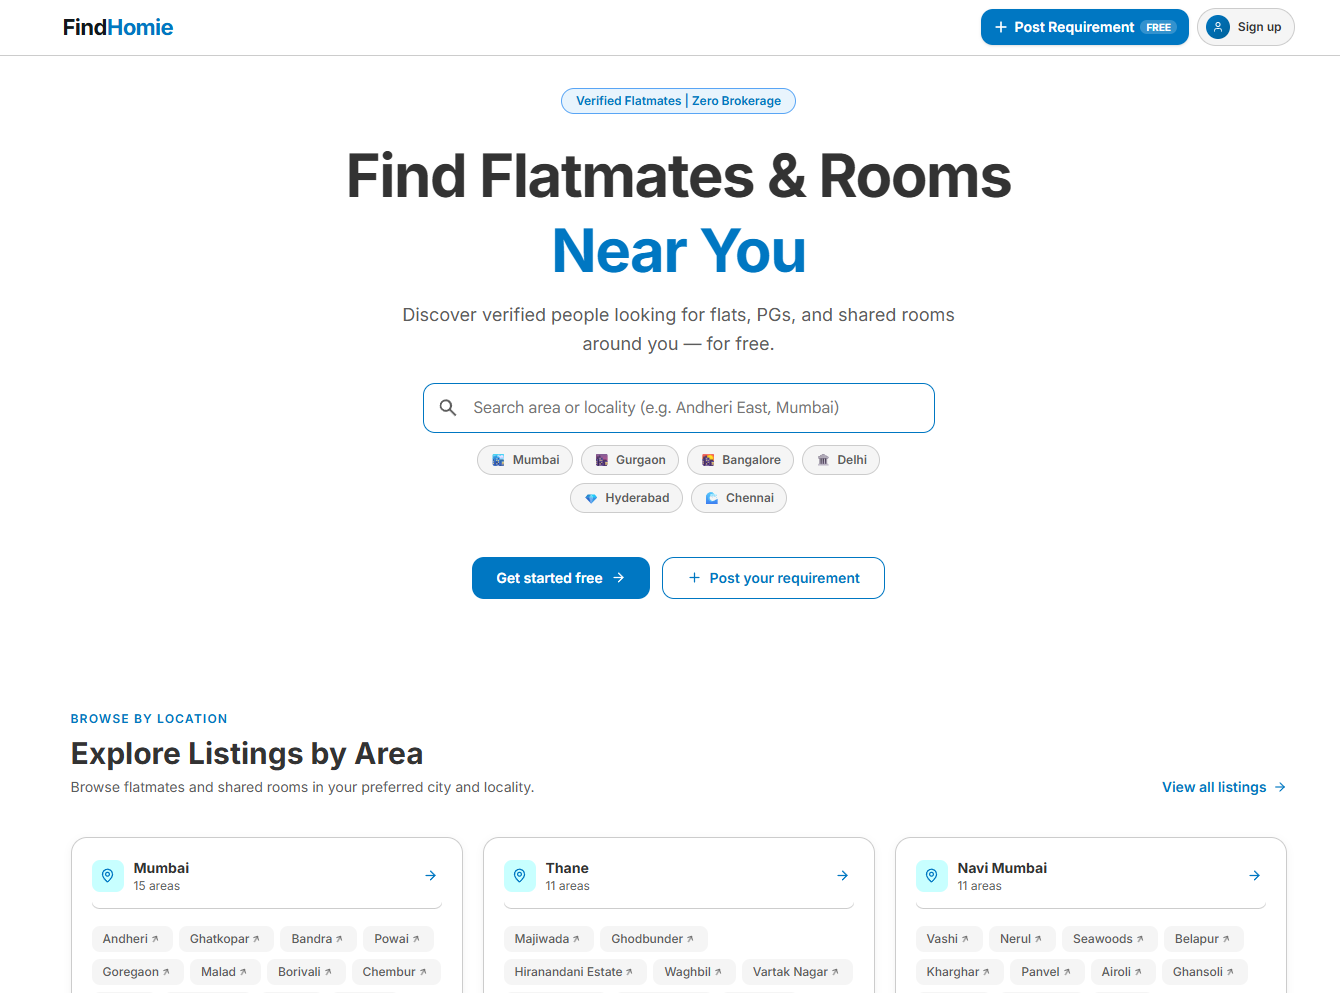
Task: Open Vashi area tag
Action: click(948, 939)
